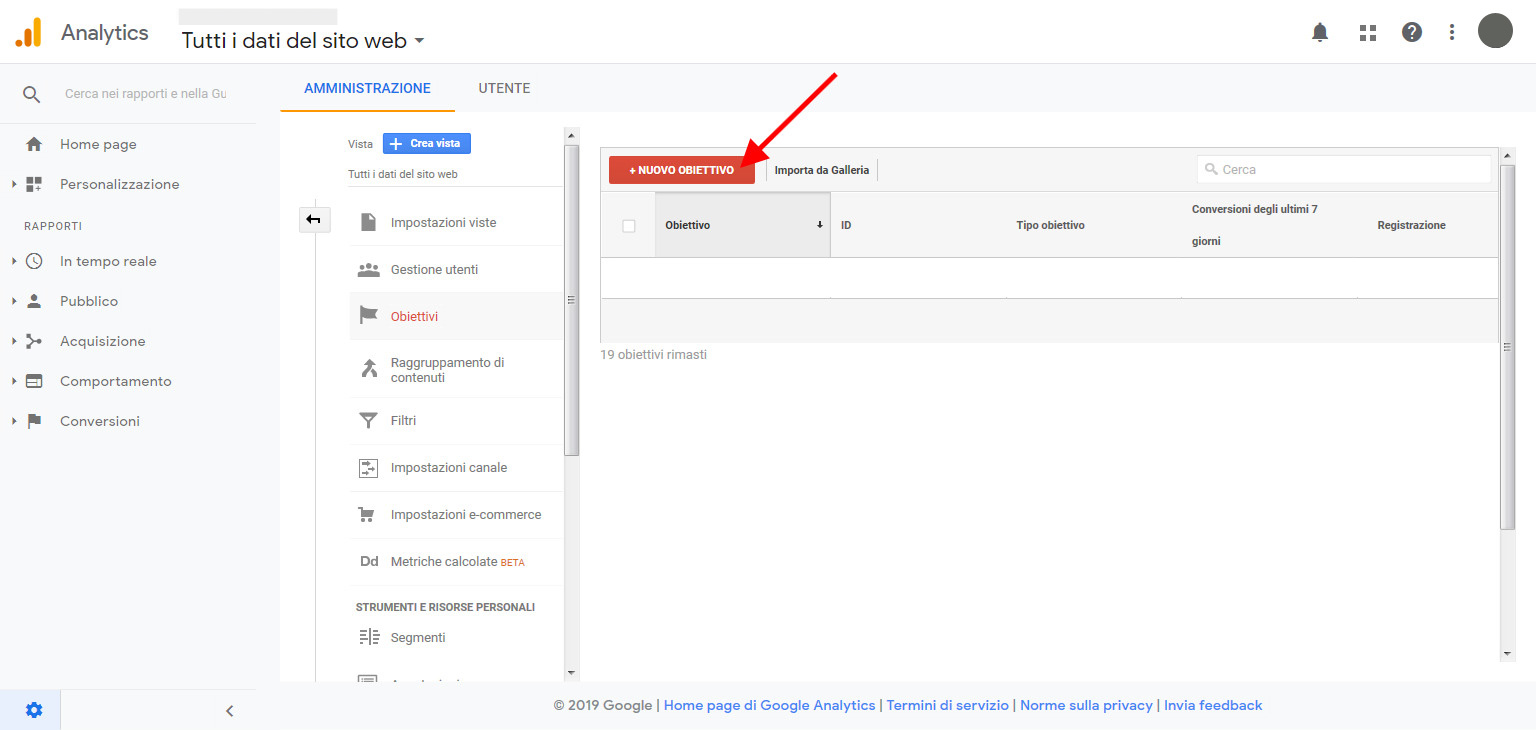Expand the Acquisizione reports section

click(102, 341)
